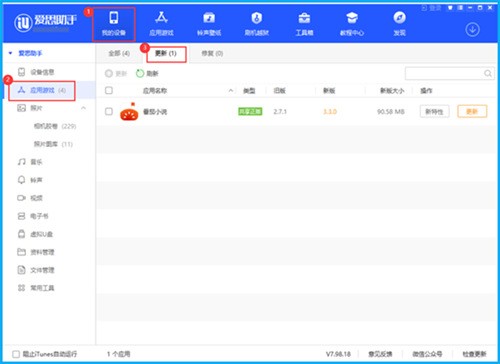Click old version value 2.7.1
This screenshot has height=364, width=500.
(280, 112)
